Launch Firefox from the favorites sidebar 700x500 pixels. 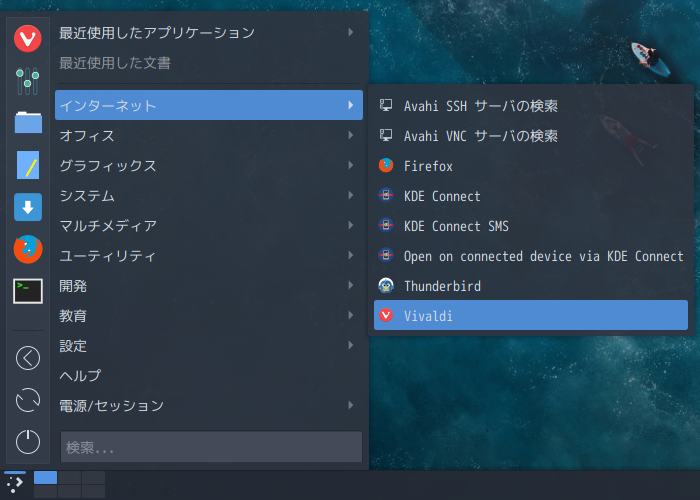pos(28,249)
